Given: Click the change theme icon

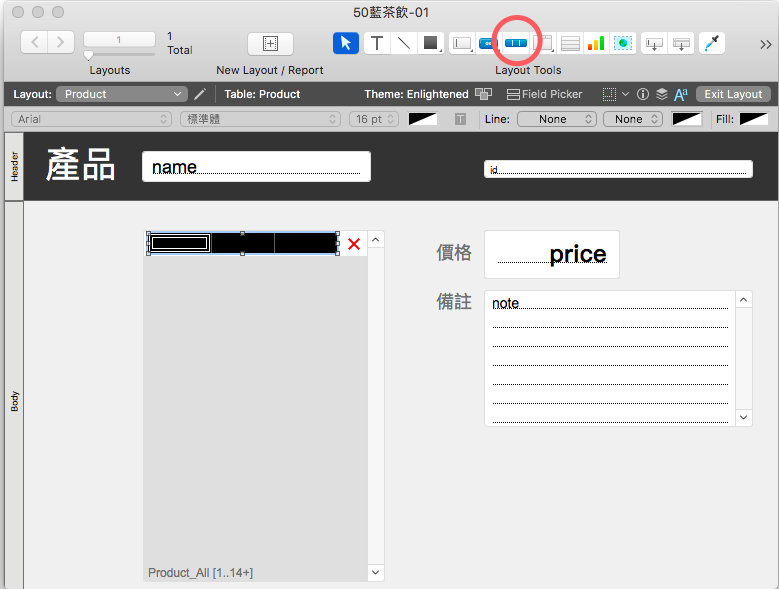Looking at the screenshot, I should point(483,94).
